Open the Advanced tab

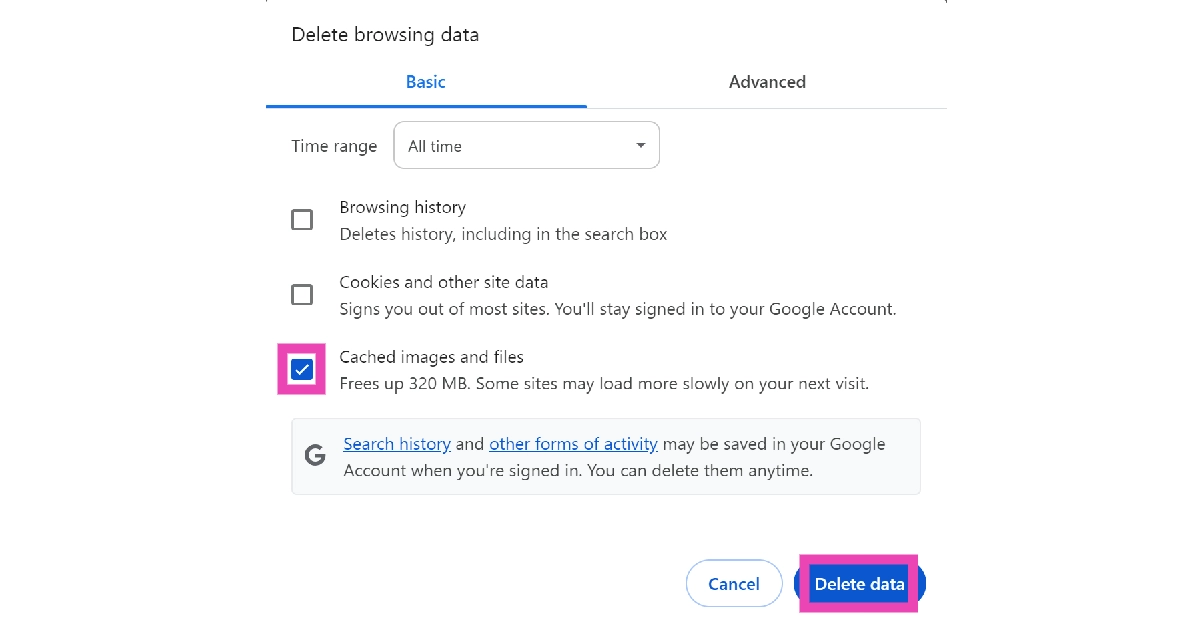click(x=767, y=82)
